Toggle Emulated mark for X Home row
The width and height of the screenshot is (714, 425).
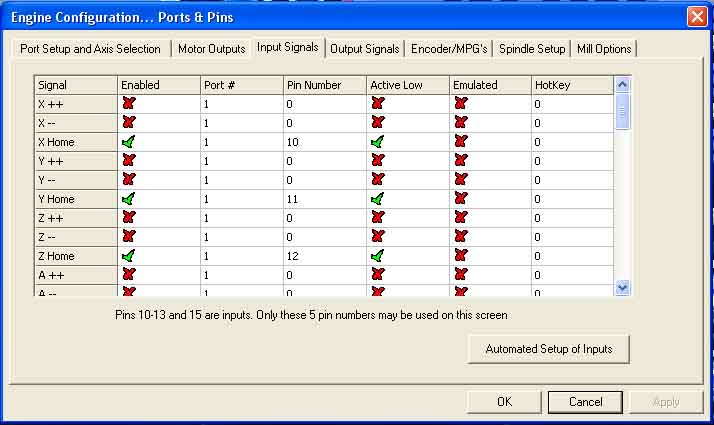tap(461, 142)
